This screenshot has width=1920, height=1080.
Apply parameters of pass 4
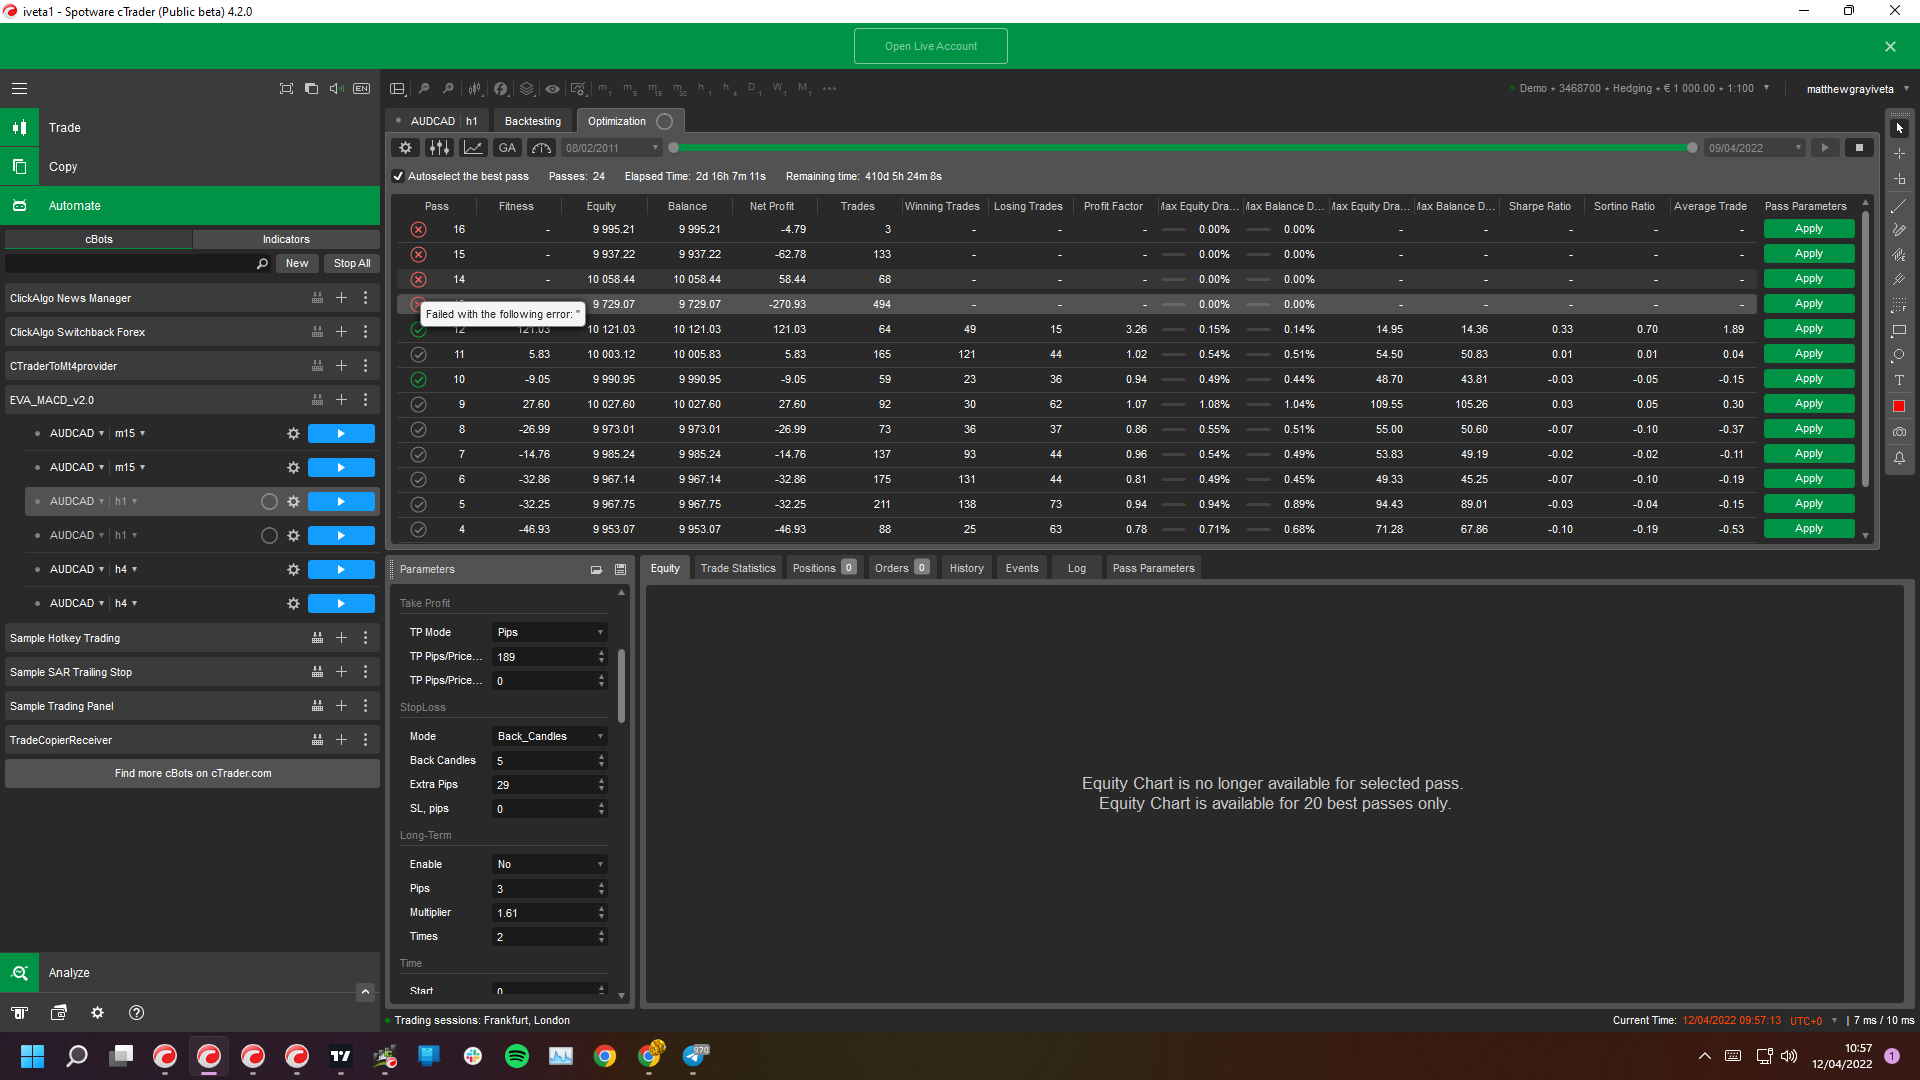click(x=1809, y=529)
